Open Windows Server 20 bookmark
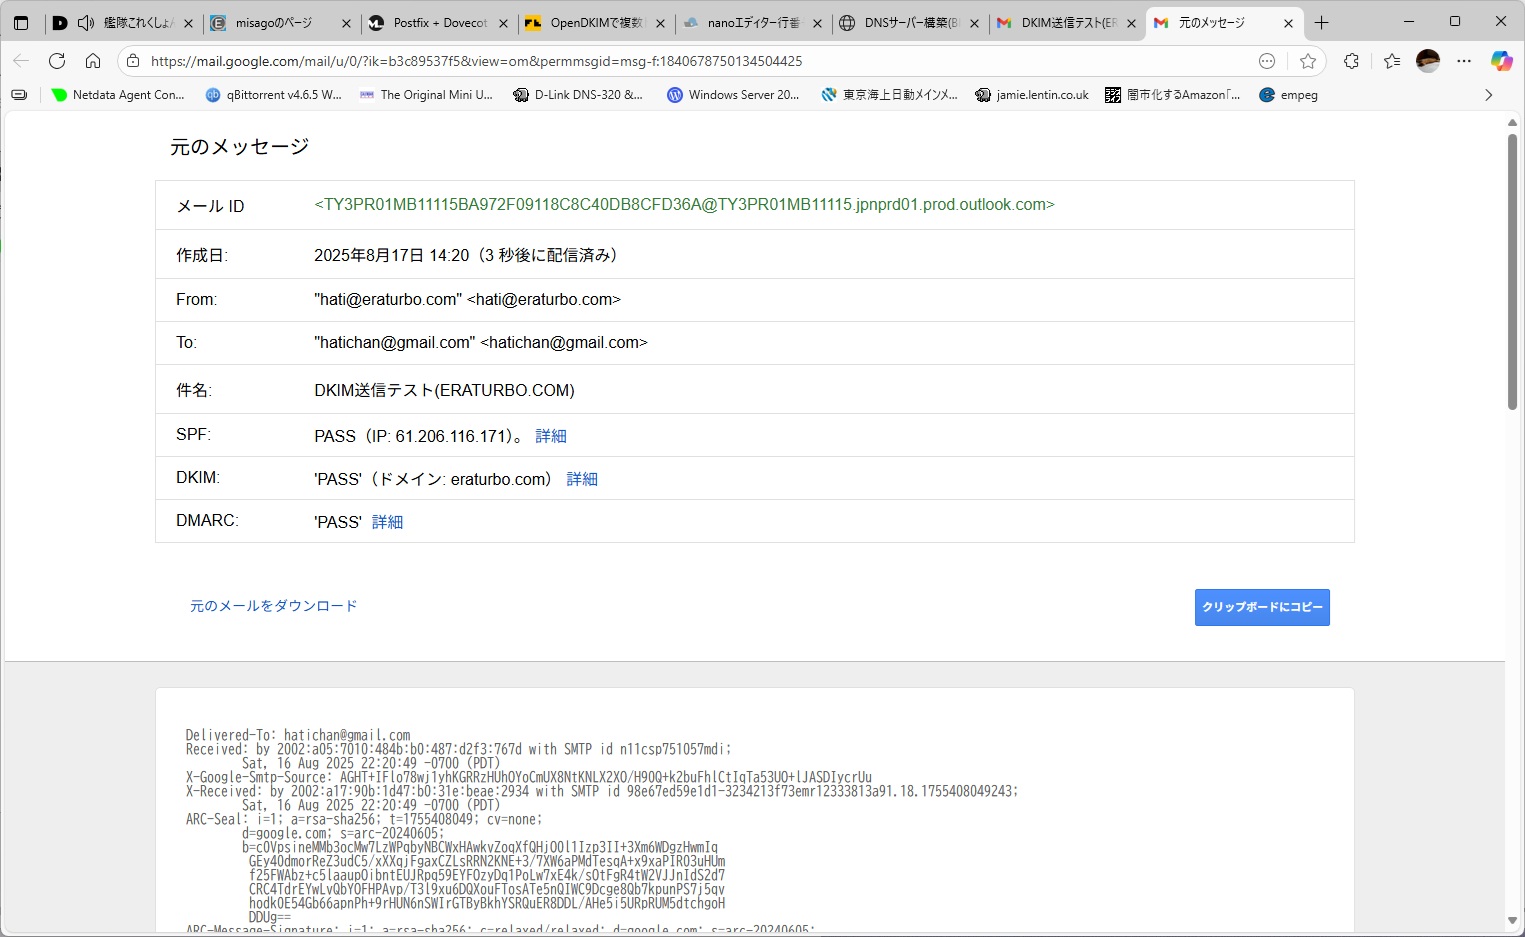 click(733, 95)
